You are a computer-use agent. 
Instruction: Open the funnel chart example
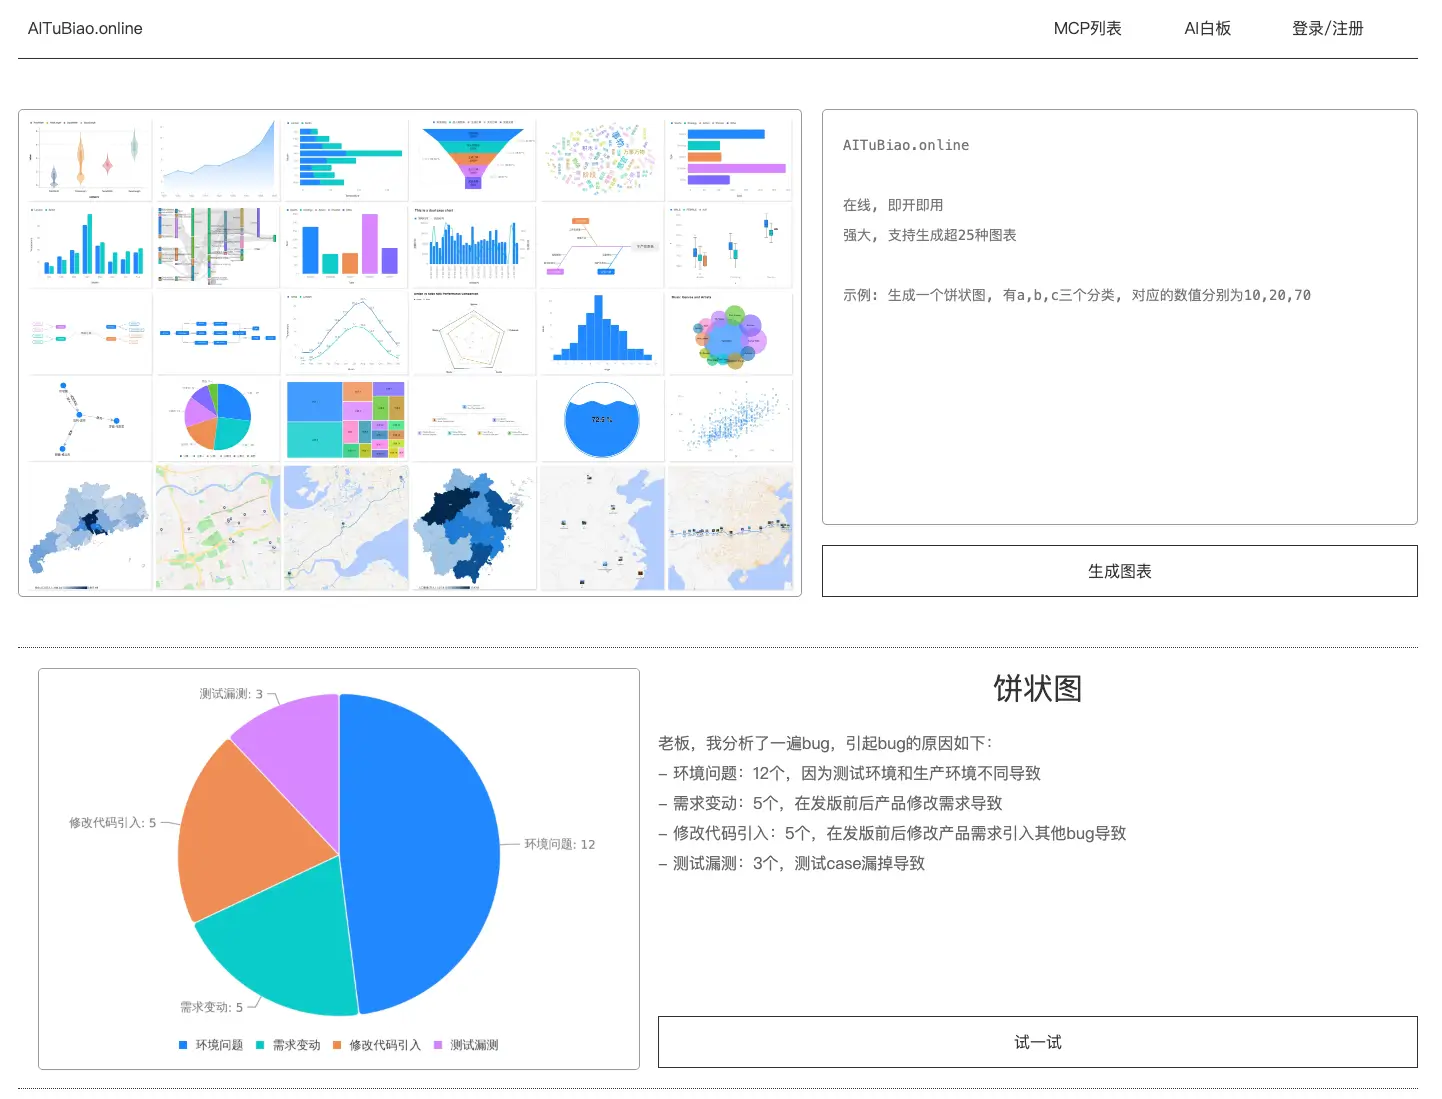(473, 158)
